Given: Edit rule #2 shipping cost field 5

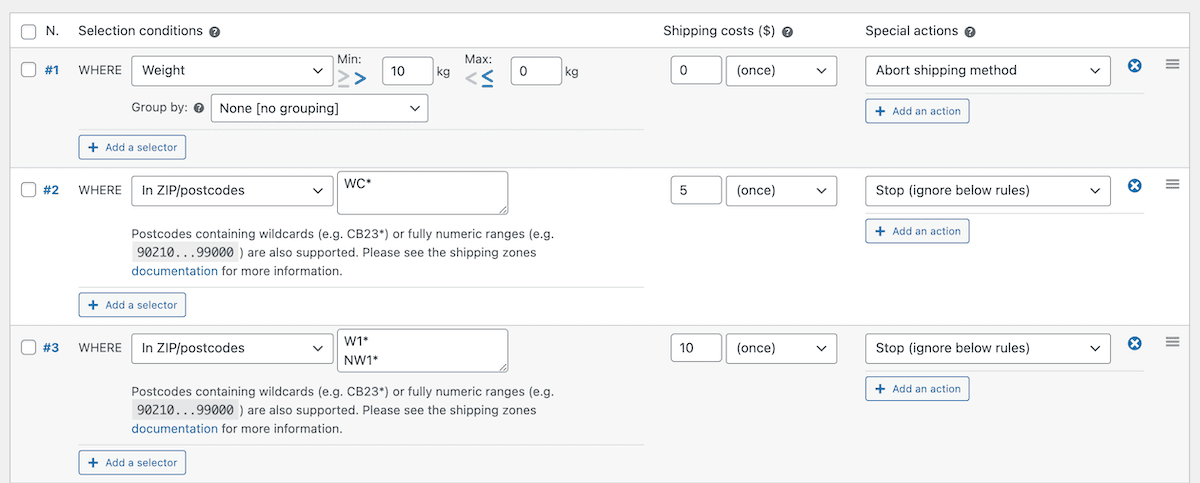Looking at the screenshot, I should click(x=696, y=190).
